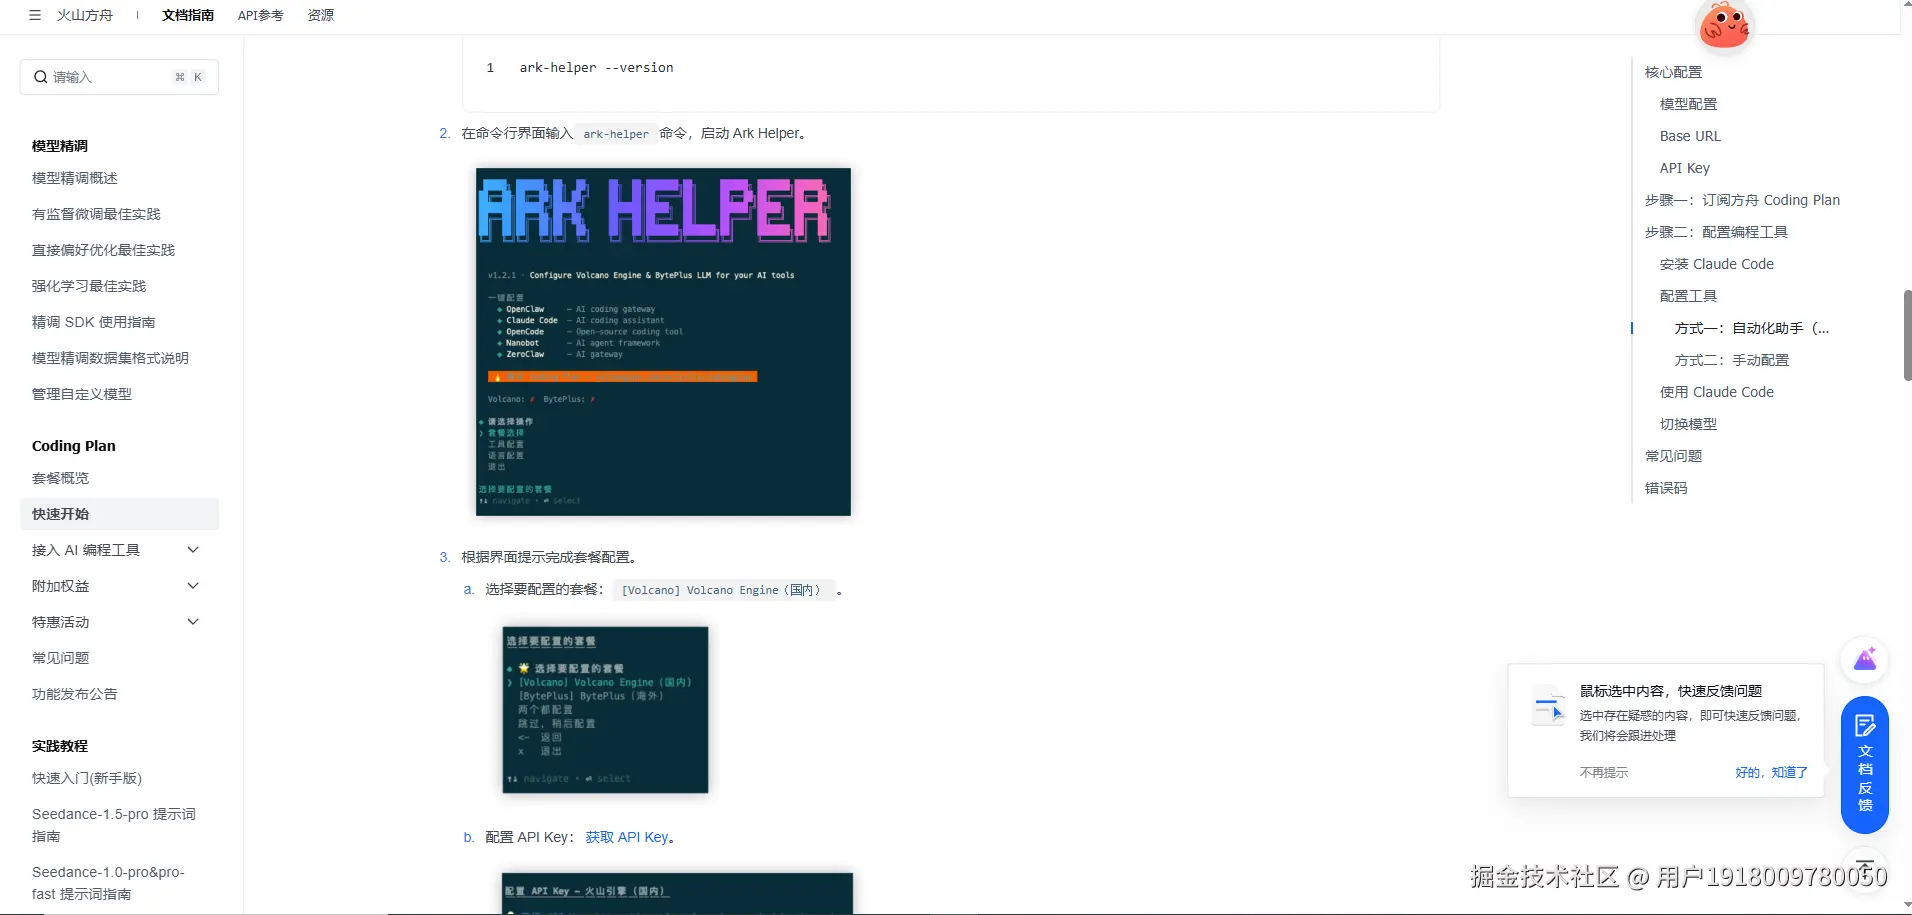Jump to 步骤二：配置编程工具
The width and height of the screenshot is (1912, 915).
point(1716,232)
